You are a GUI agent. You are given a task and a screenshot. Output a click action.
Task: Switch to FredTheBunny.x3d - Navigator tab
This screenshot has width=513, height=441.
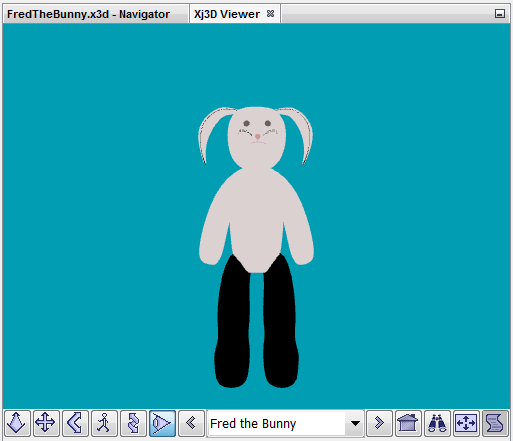pos(88,14)
